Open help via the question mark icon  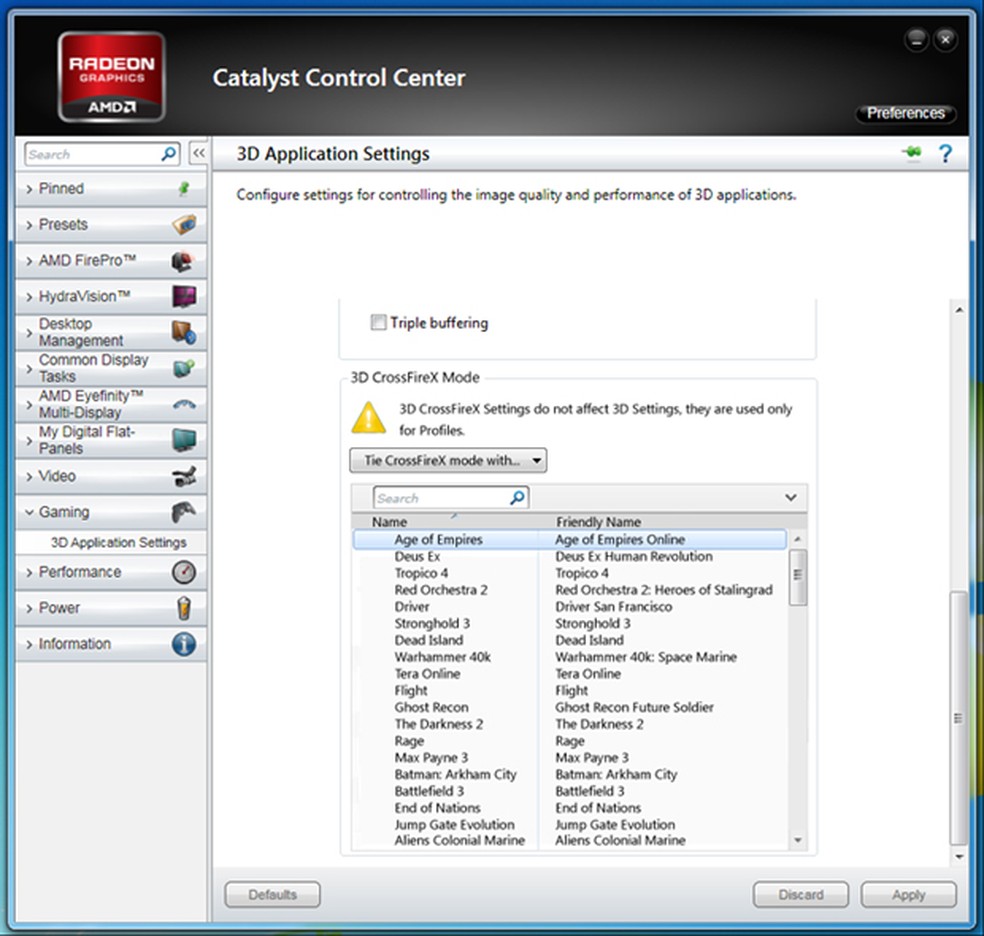point(946,152)
